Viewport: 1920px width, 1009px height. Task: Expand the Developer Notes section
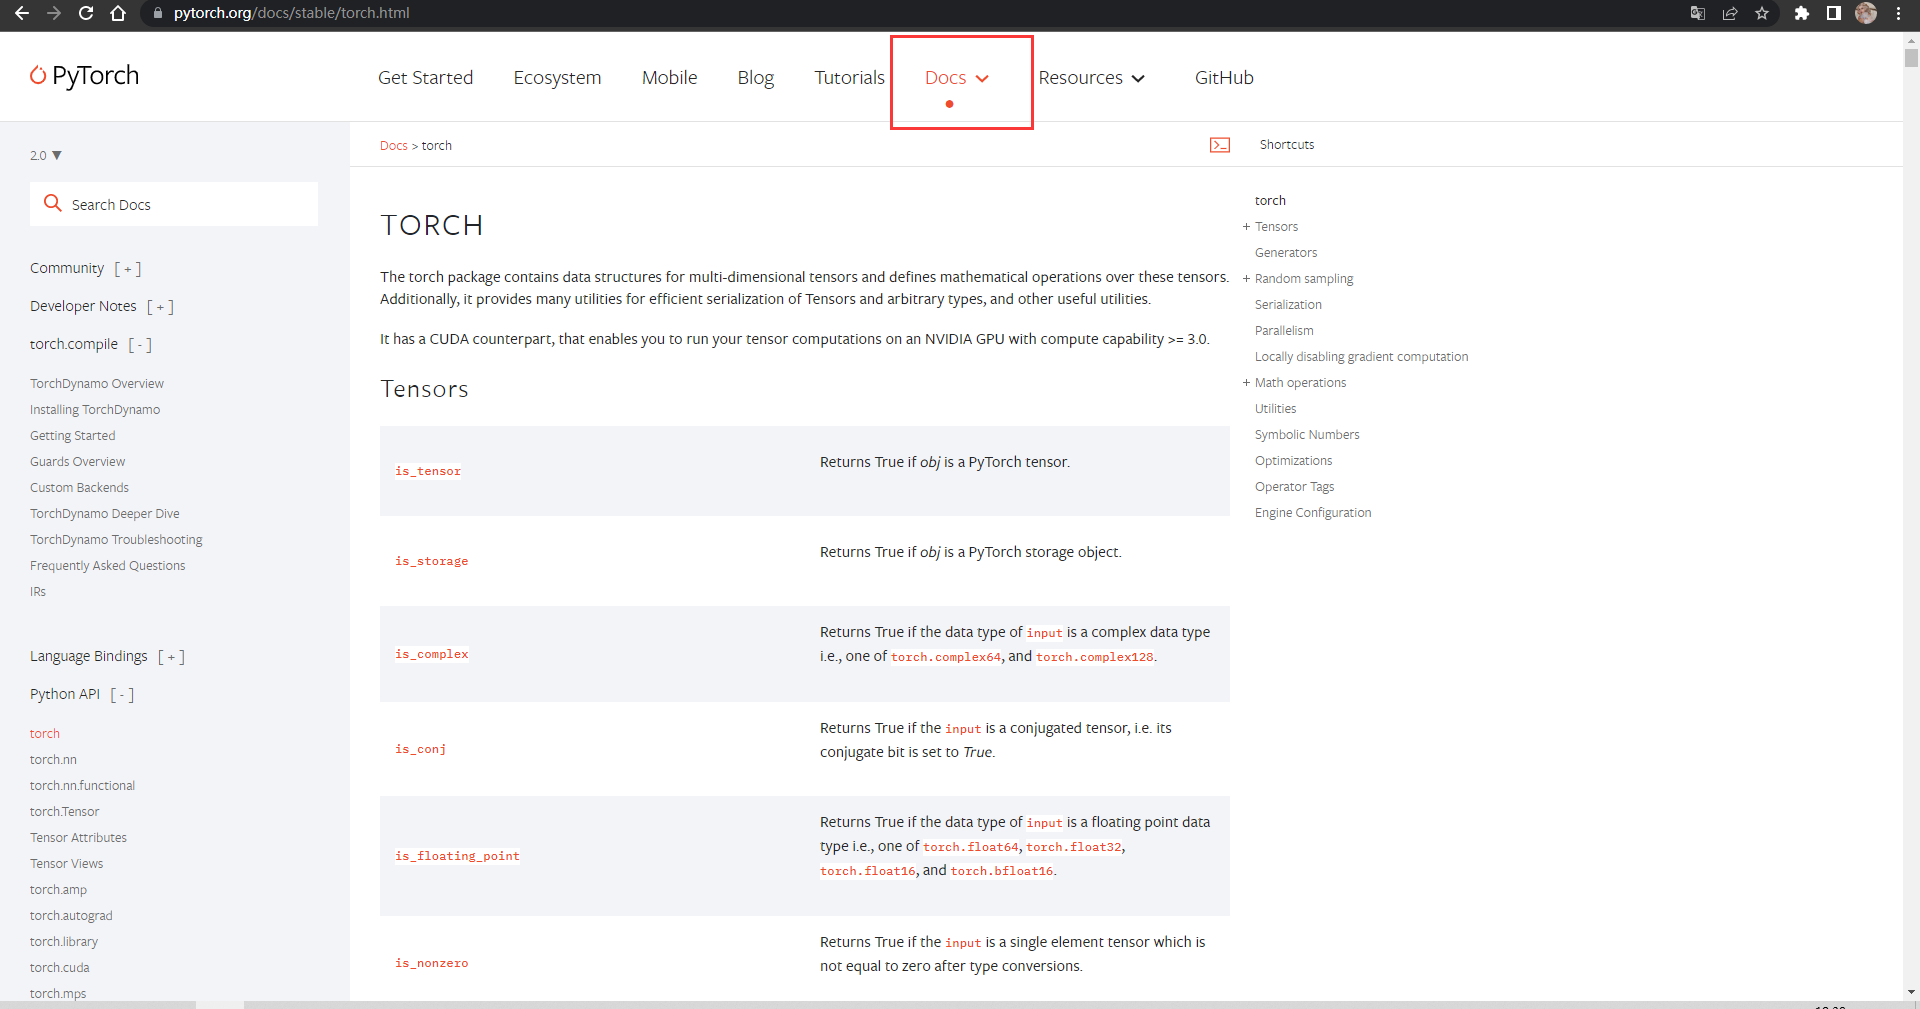(x=160, y=307)
